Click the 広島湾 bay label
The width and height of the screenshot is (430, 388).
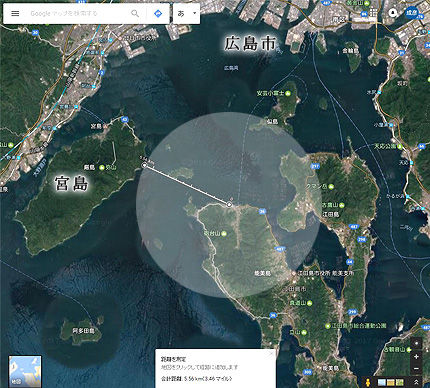pos(231,68)
